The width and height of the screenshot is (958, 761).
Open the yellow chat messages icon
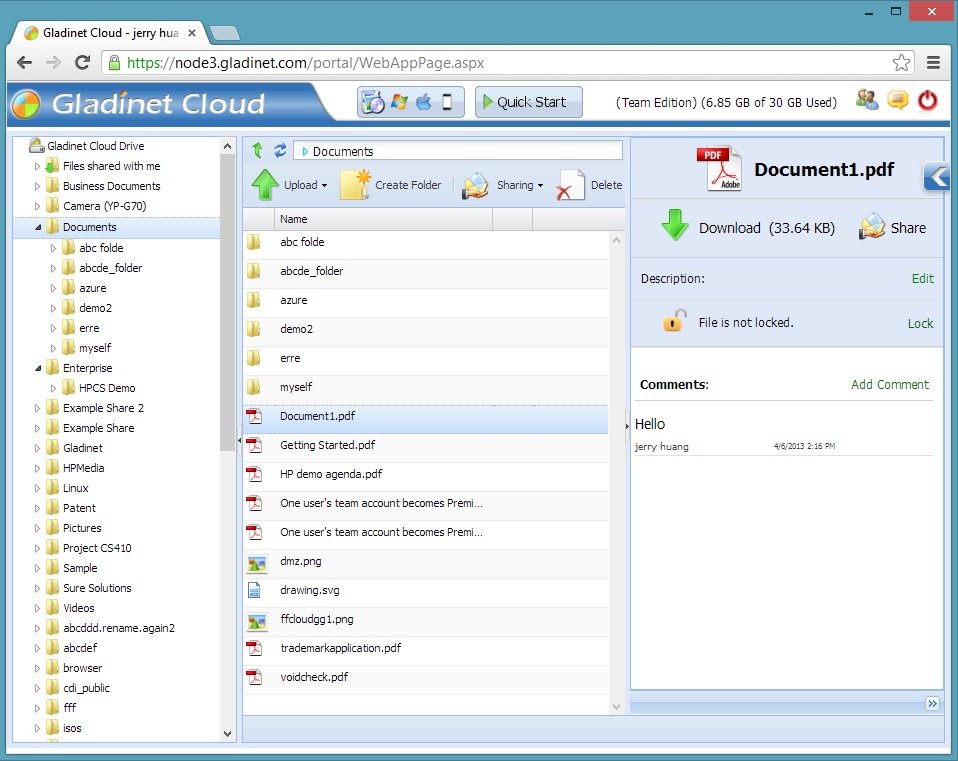pos(897,100)
